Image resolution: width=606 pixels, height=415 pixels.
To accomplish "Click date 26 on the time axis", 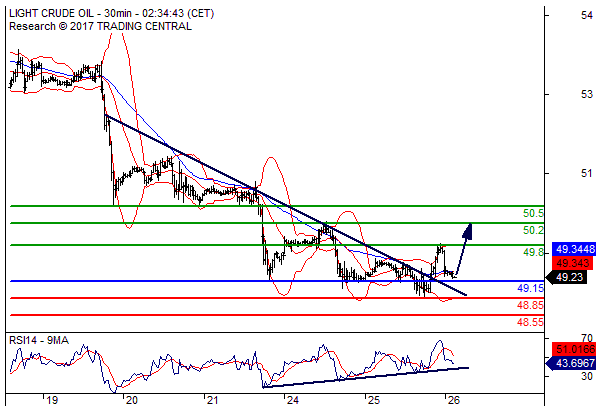I will (454, 400).
